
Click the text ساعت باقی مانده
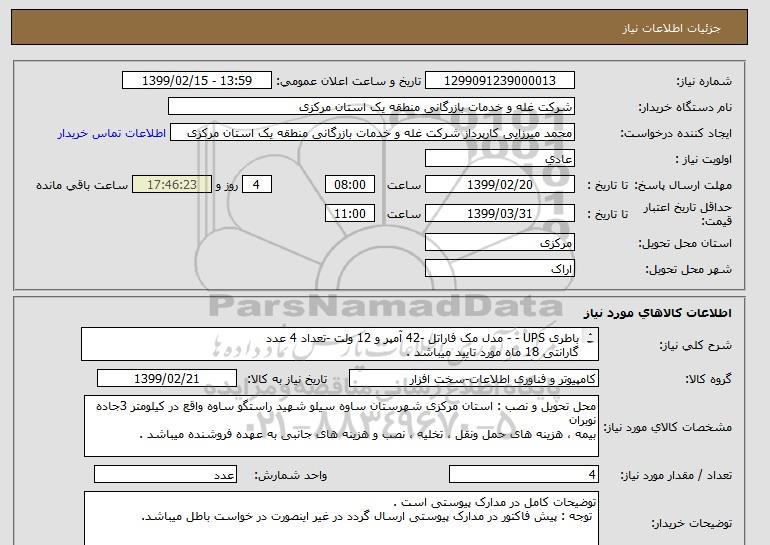82,186
